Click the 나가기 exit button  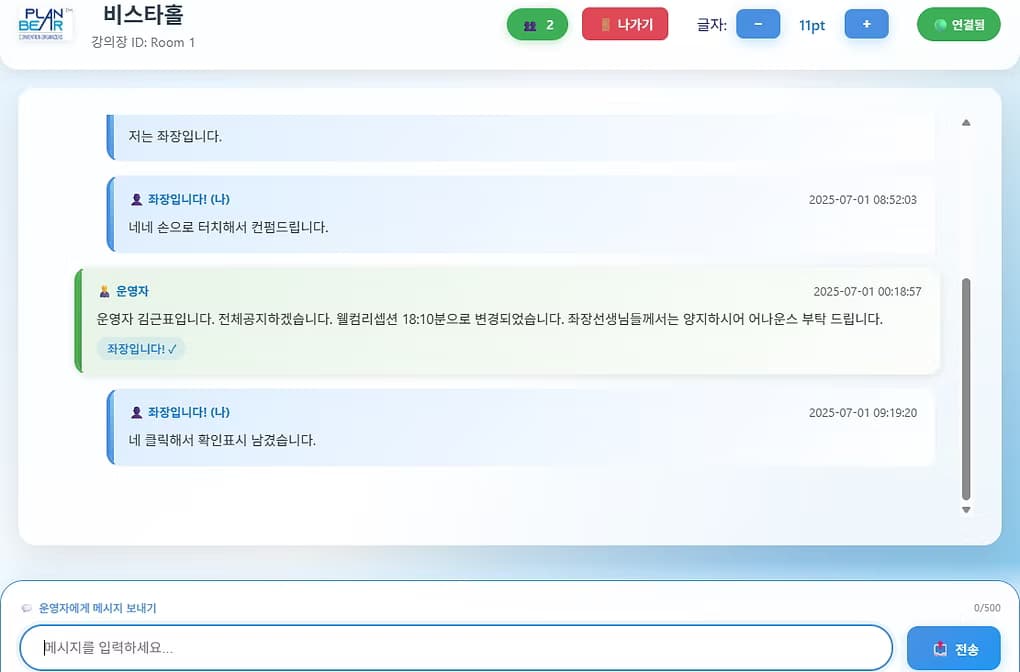(624, 24)
